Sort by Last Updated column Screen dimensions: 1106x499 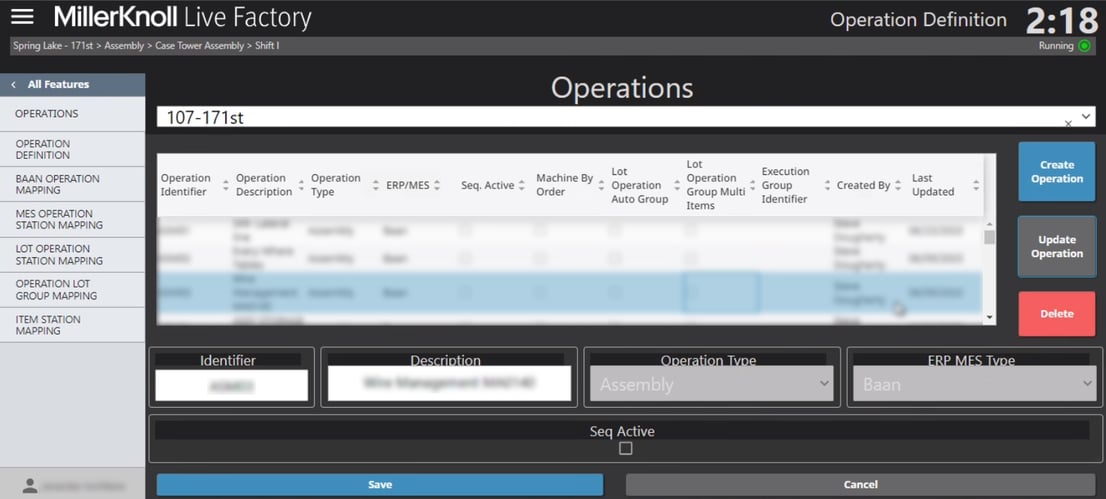pos(976,185)
